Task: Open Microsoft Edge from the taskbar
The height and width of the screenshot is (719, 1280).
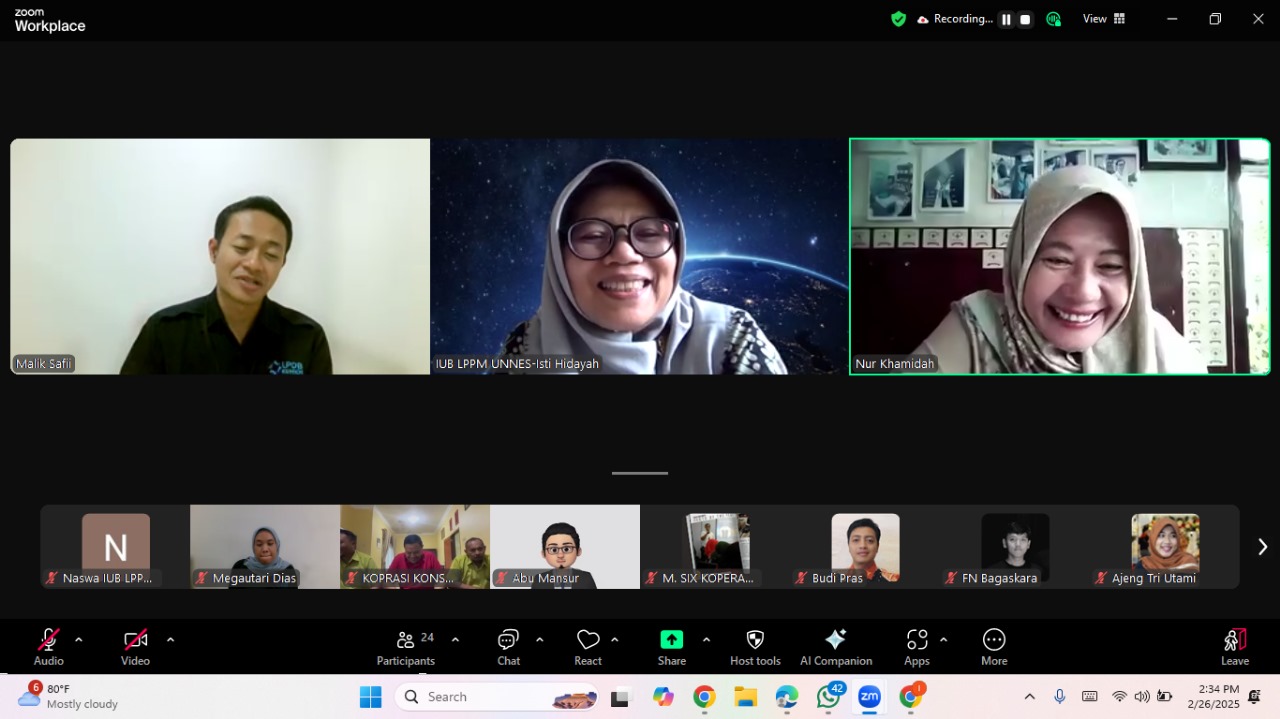Action: 786,697
